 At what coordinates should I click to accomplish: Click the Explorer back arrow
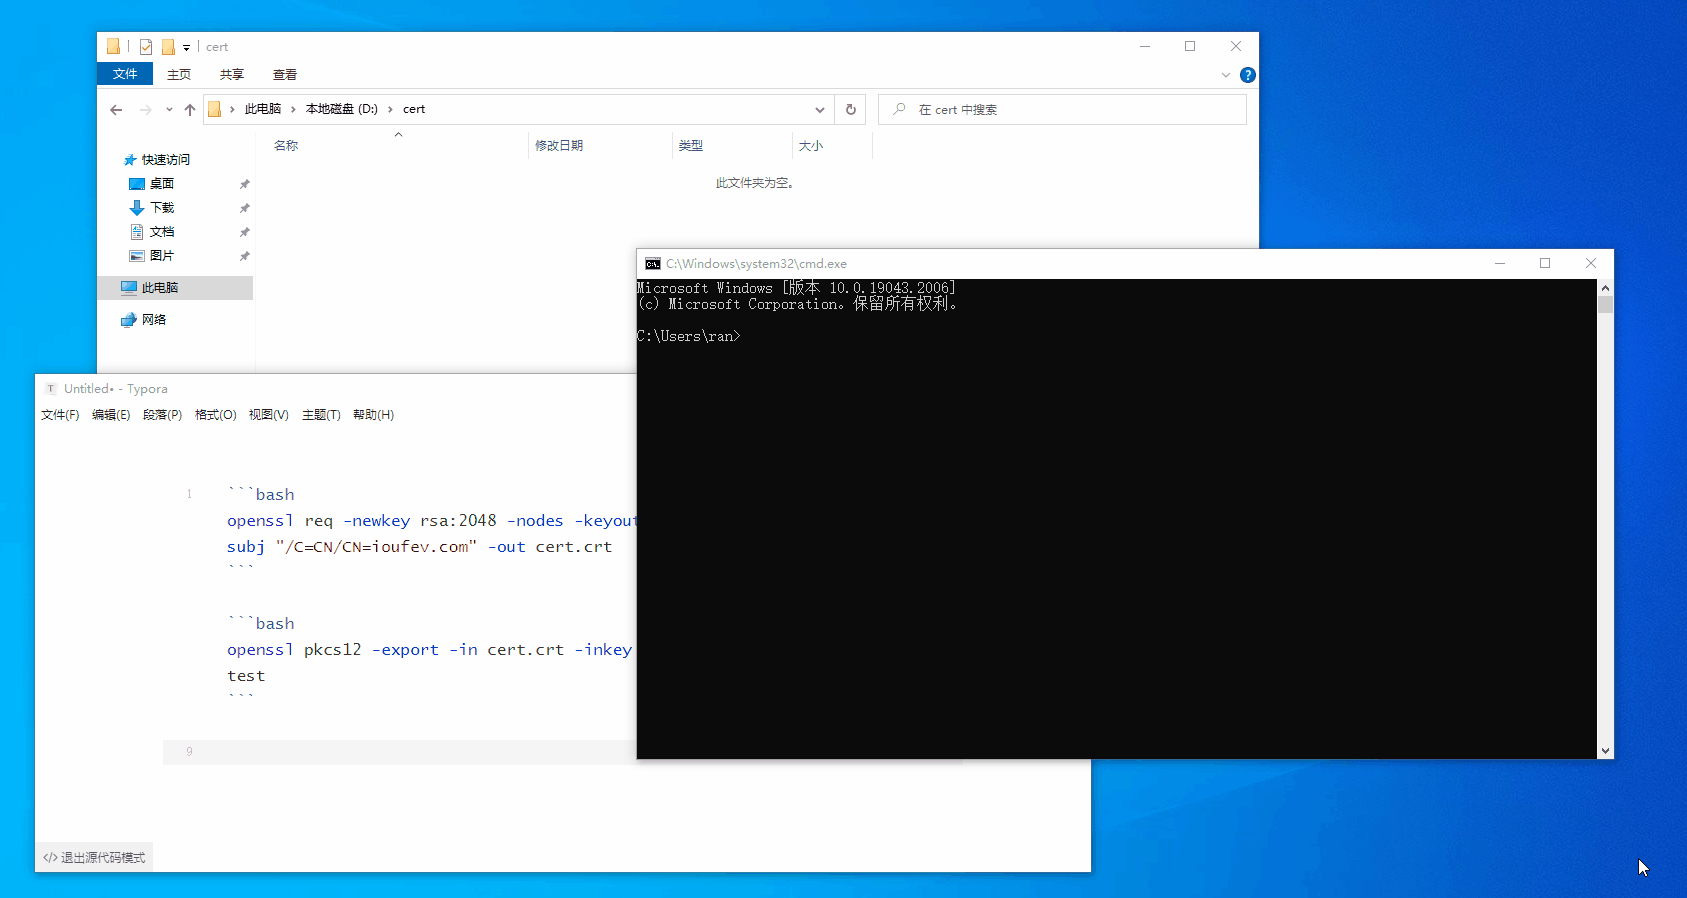pos(116,110)
